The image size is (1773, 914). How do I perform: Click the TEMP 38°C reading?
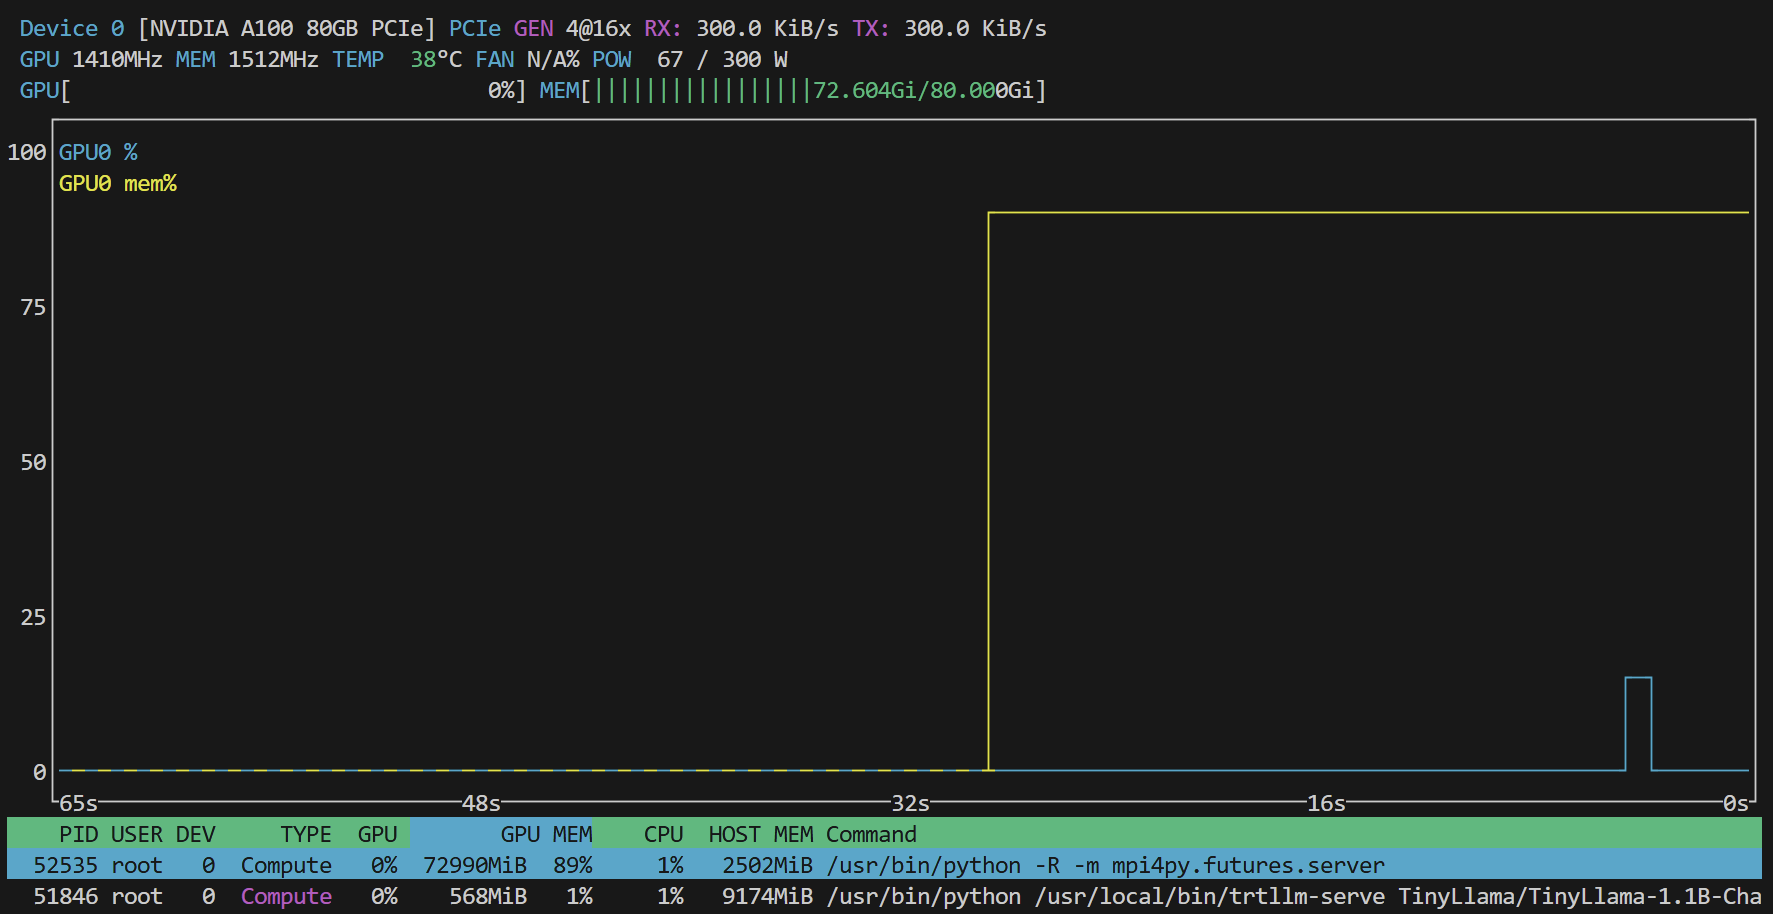pyautogui.click(x=397, y=60)
